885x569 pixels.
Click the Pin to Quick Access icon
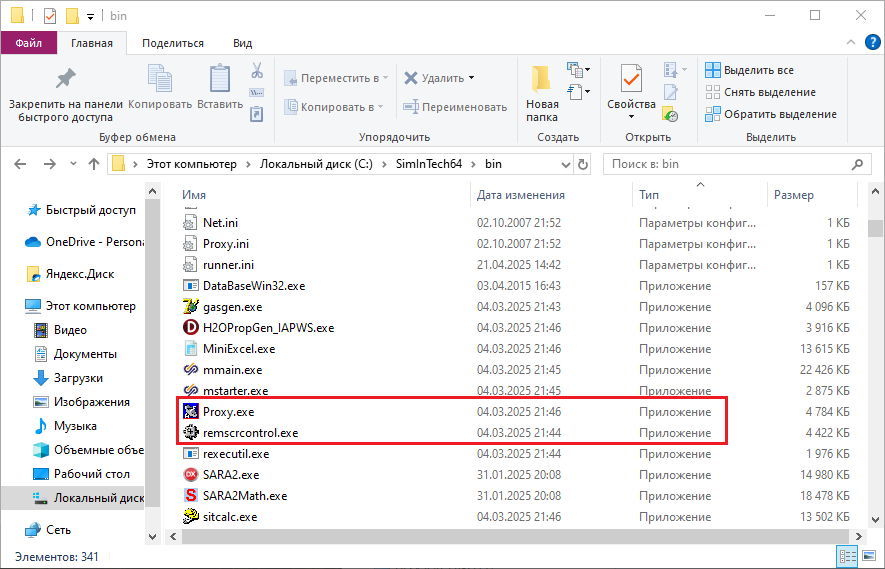pos(65,80)
